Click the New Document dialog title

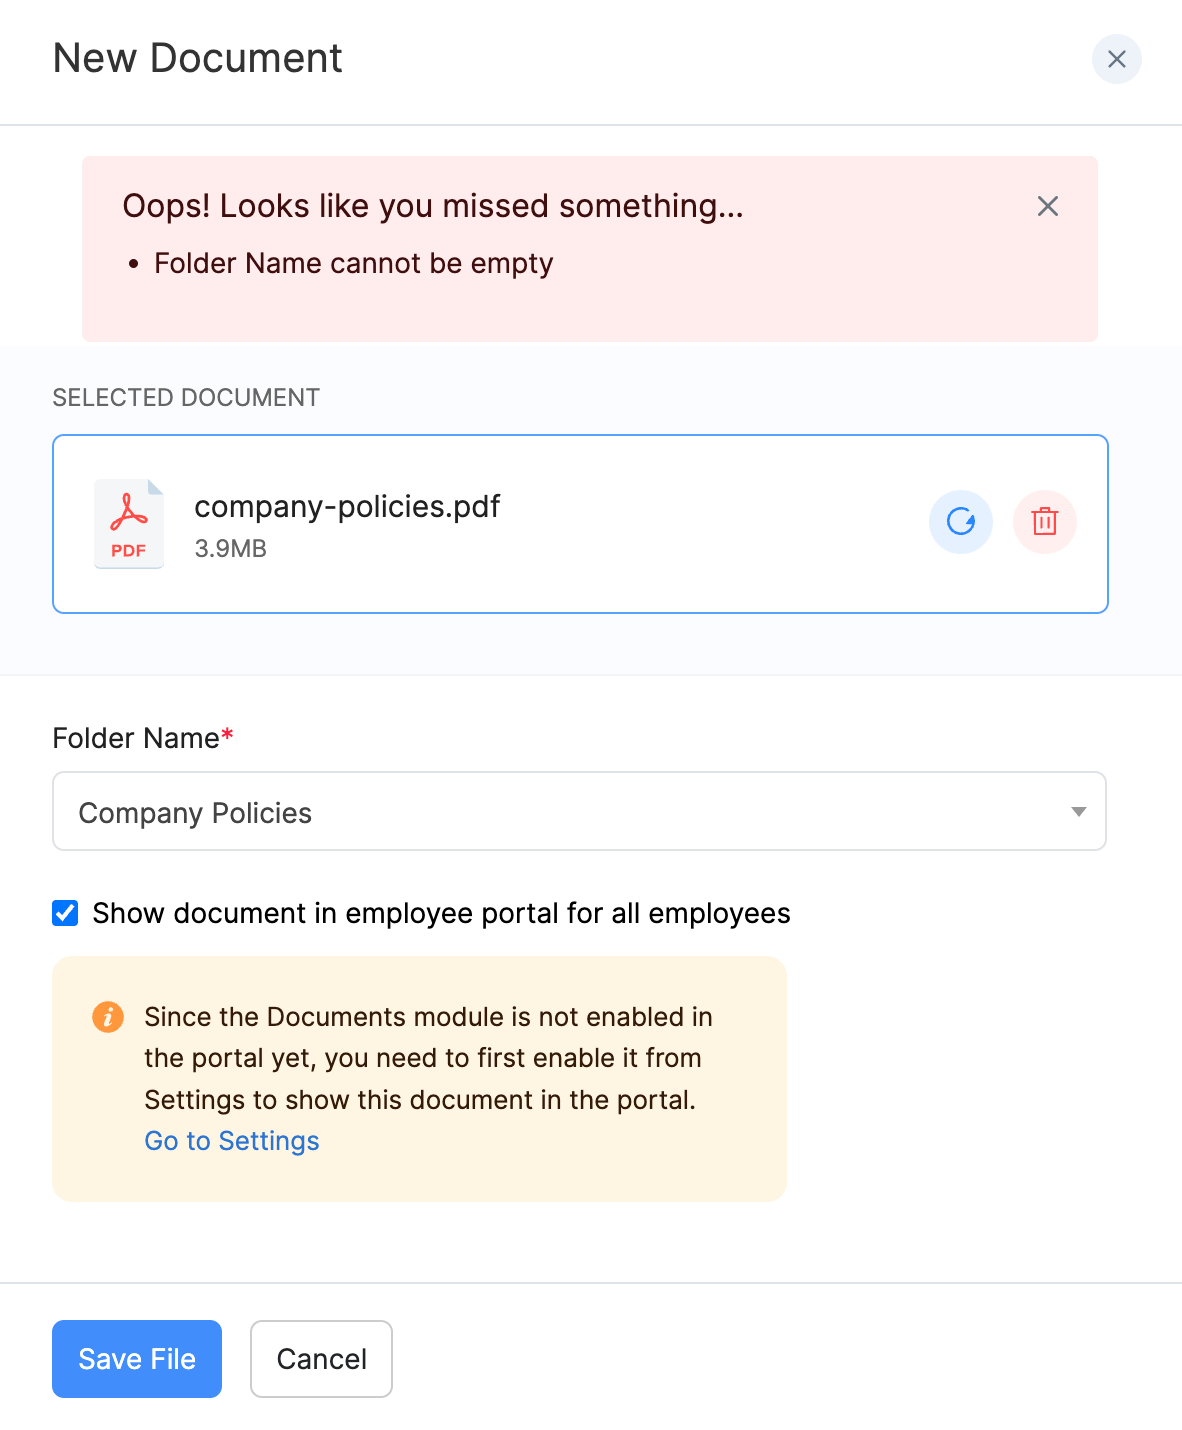pos(197,59)
